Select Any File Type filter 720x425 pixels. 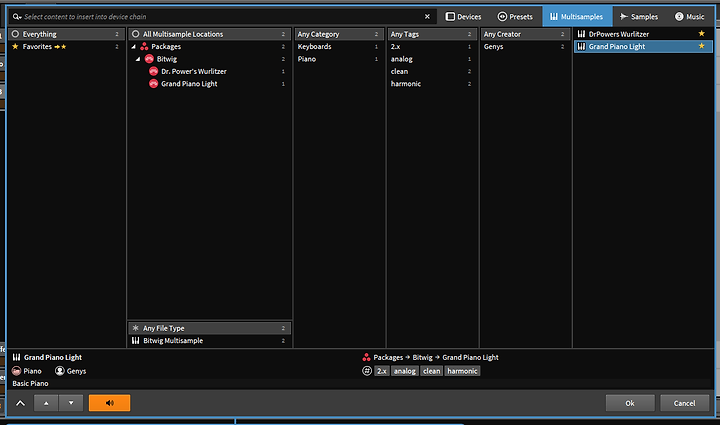tap(209, 328)
